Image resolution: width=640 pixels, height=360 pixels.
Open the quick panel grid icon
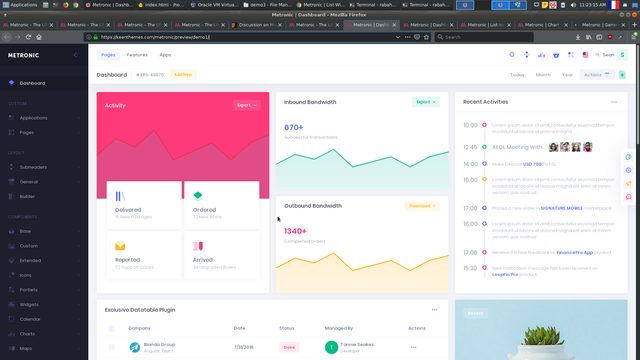[x=571, y=55]
